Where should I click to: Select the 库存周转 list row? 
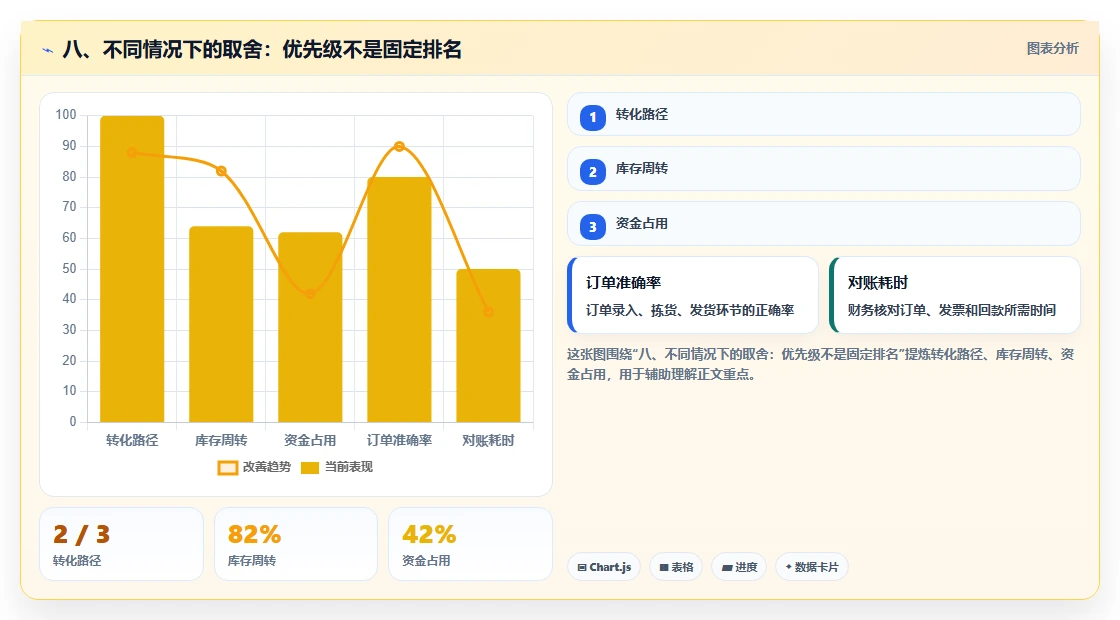[824, 169]
